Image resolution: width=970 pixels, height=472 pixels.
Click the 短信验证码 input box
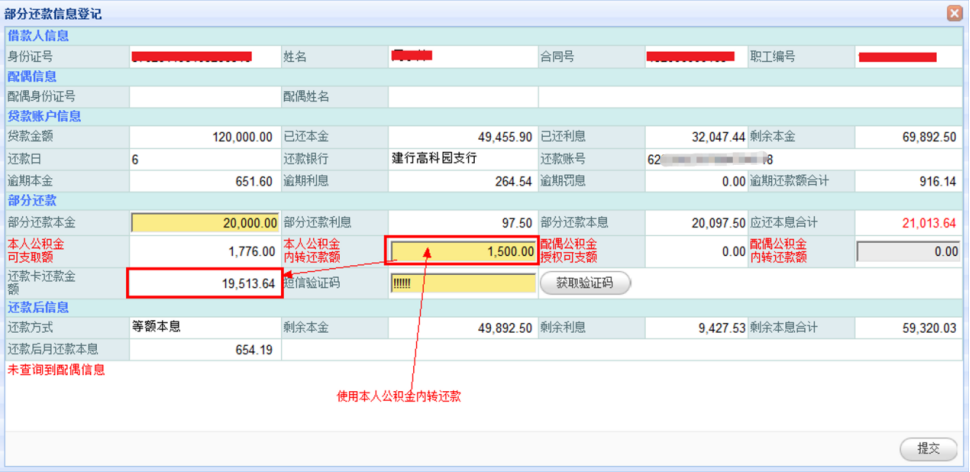coord(463,283)
